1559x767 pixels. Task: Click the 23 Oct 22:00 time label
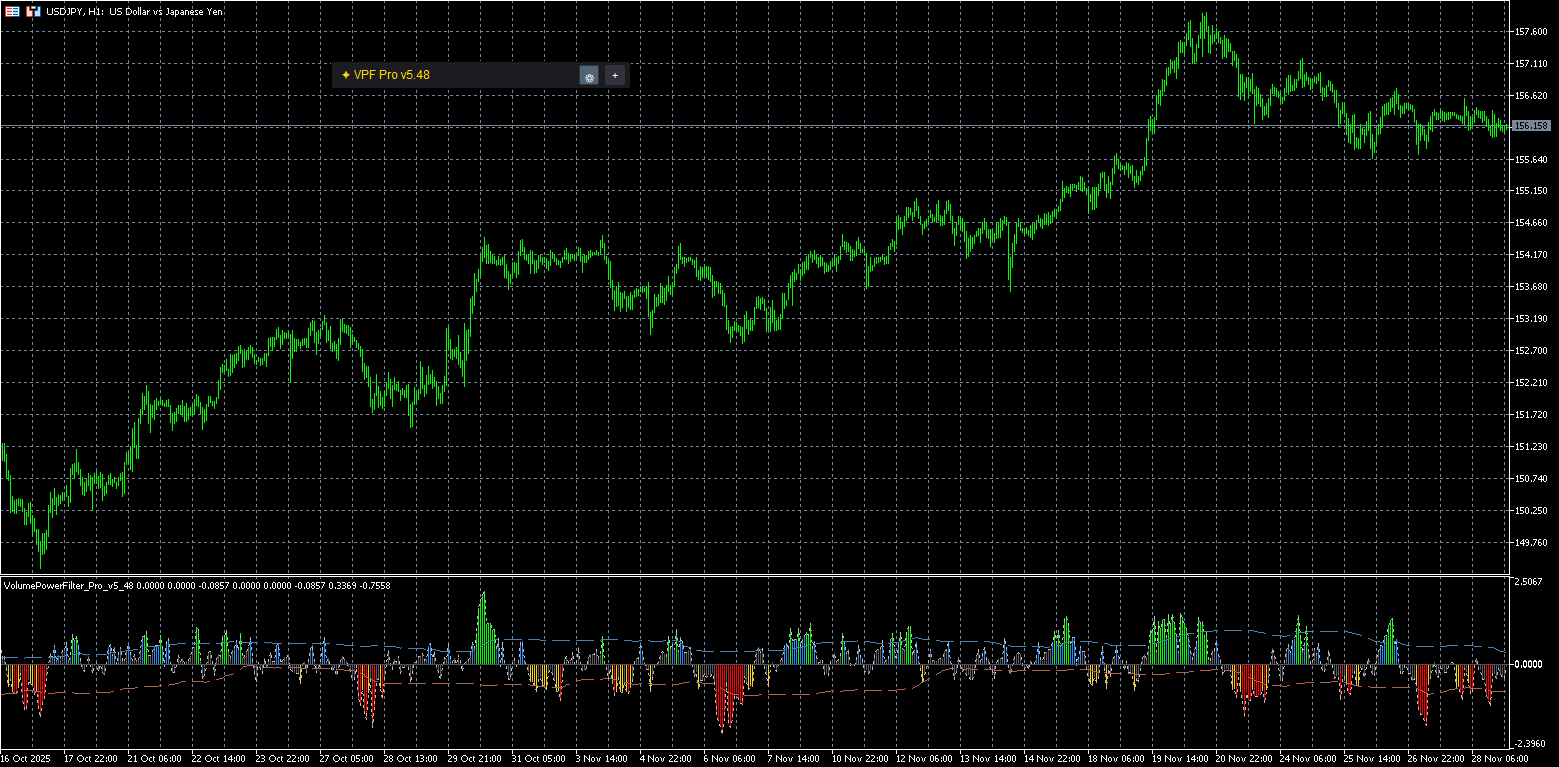pyautogui.click(x=281, y=759)
